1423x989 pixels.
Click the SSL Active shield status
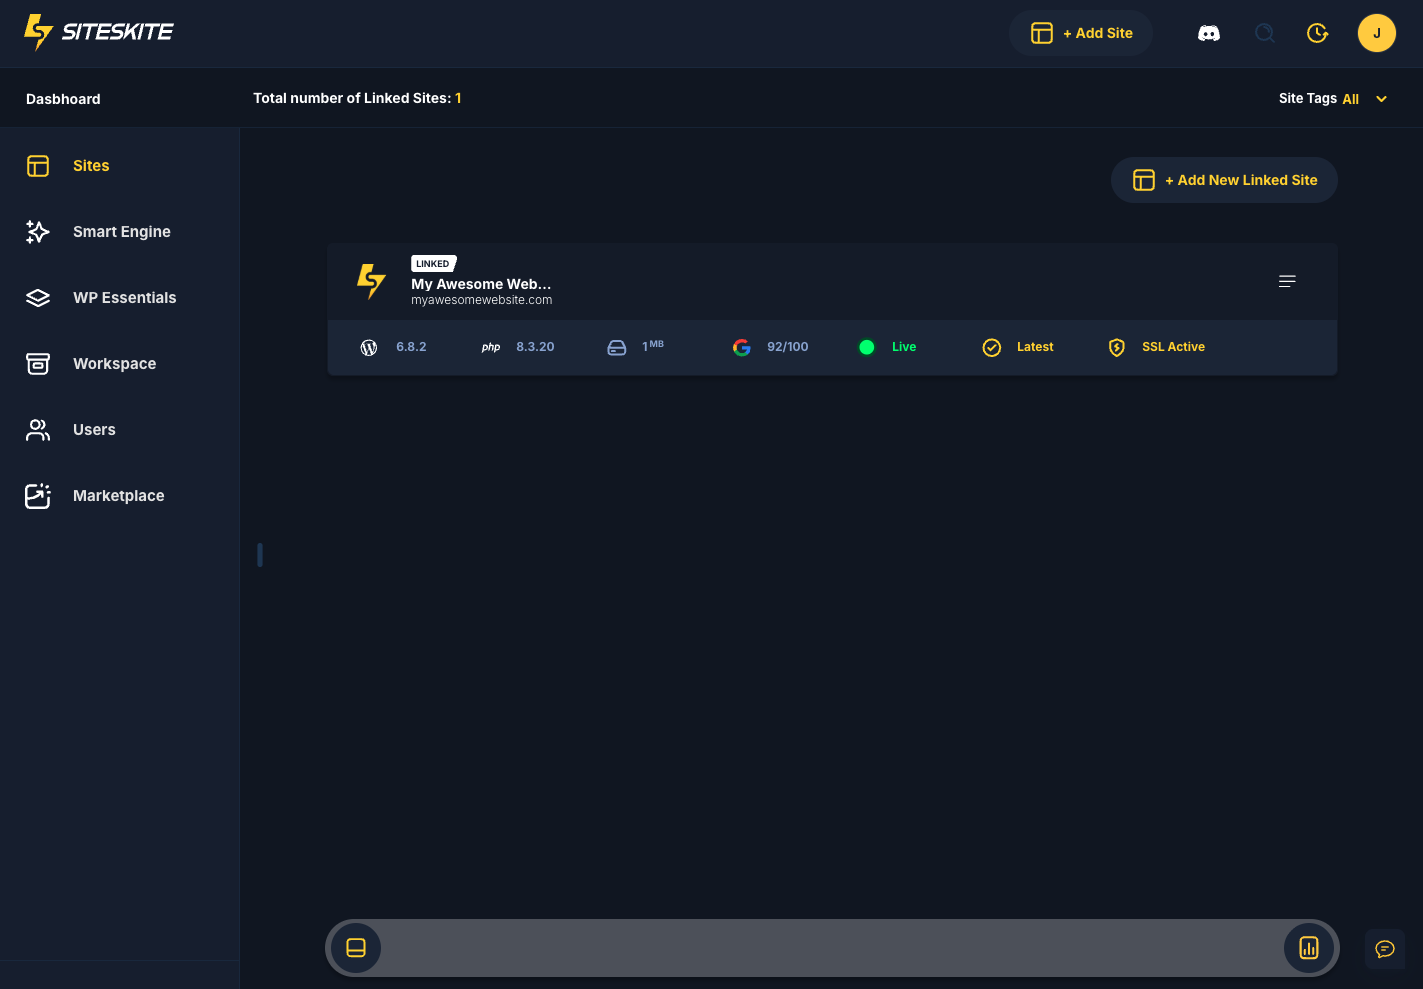(x=1157, y=347)
